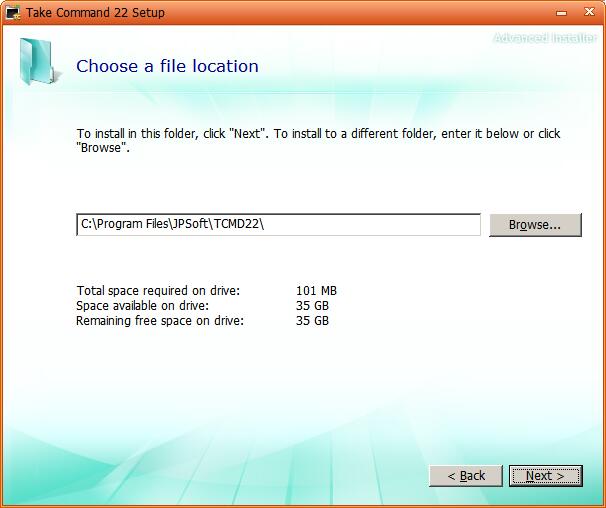Click 'Total space required on drive:' label
The width and height of the screenshot is (606, 508).
point(158,290)
